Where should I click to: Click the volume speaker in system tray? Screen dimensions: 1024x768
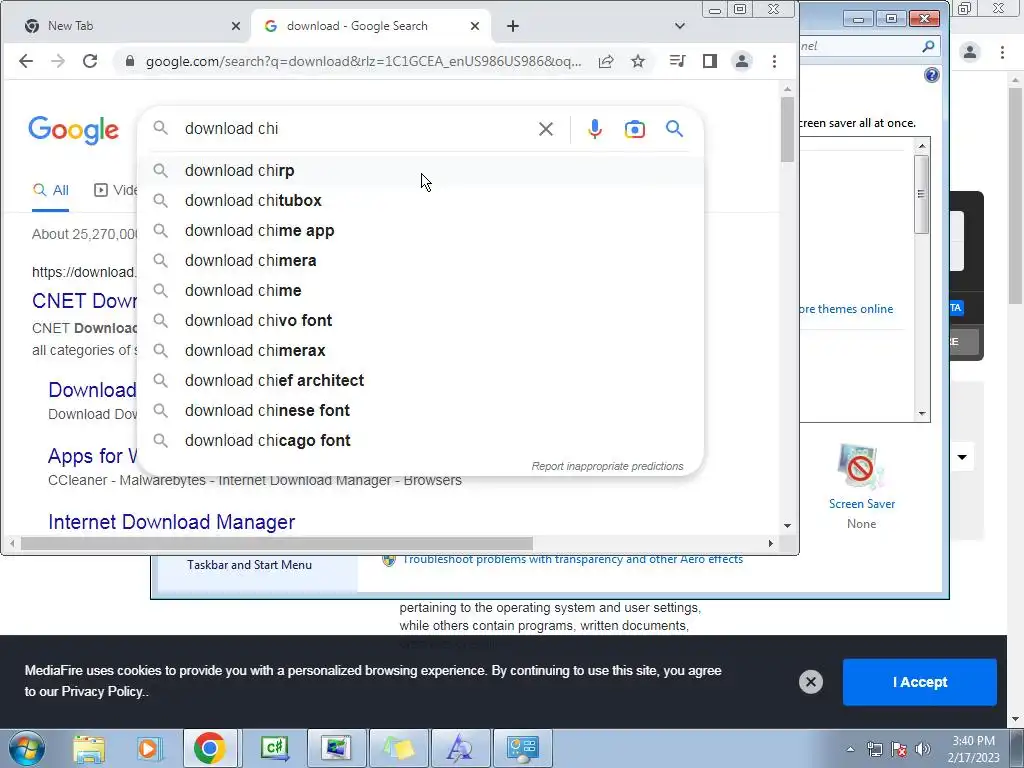click(922, 749)
